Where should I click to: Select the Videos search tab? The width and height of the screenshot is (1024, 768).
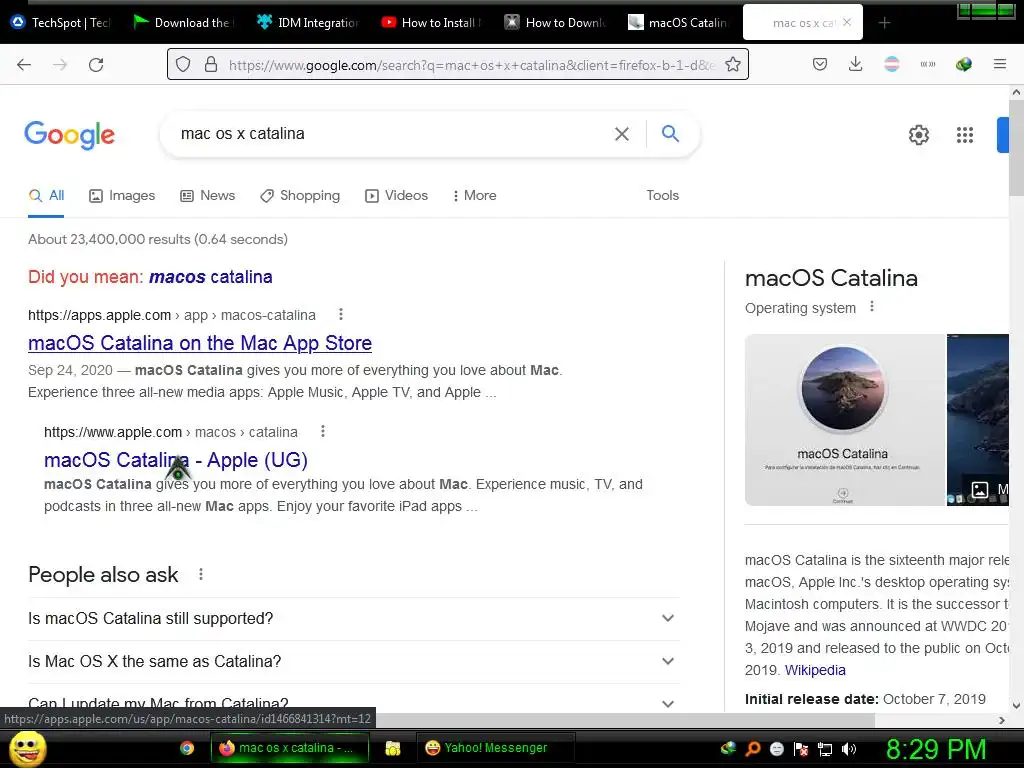(x=396, y=195)
